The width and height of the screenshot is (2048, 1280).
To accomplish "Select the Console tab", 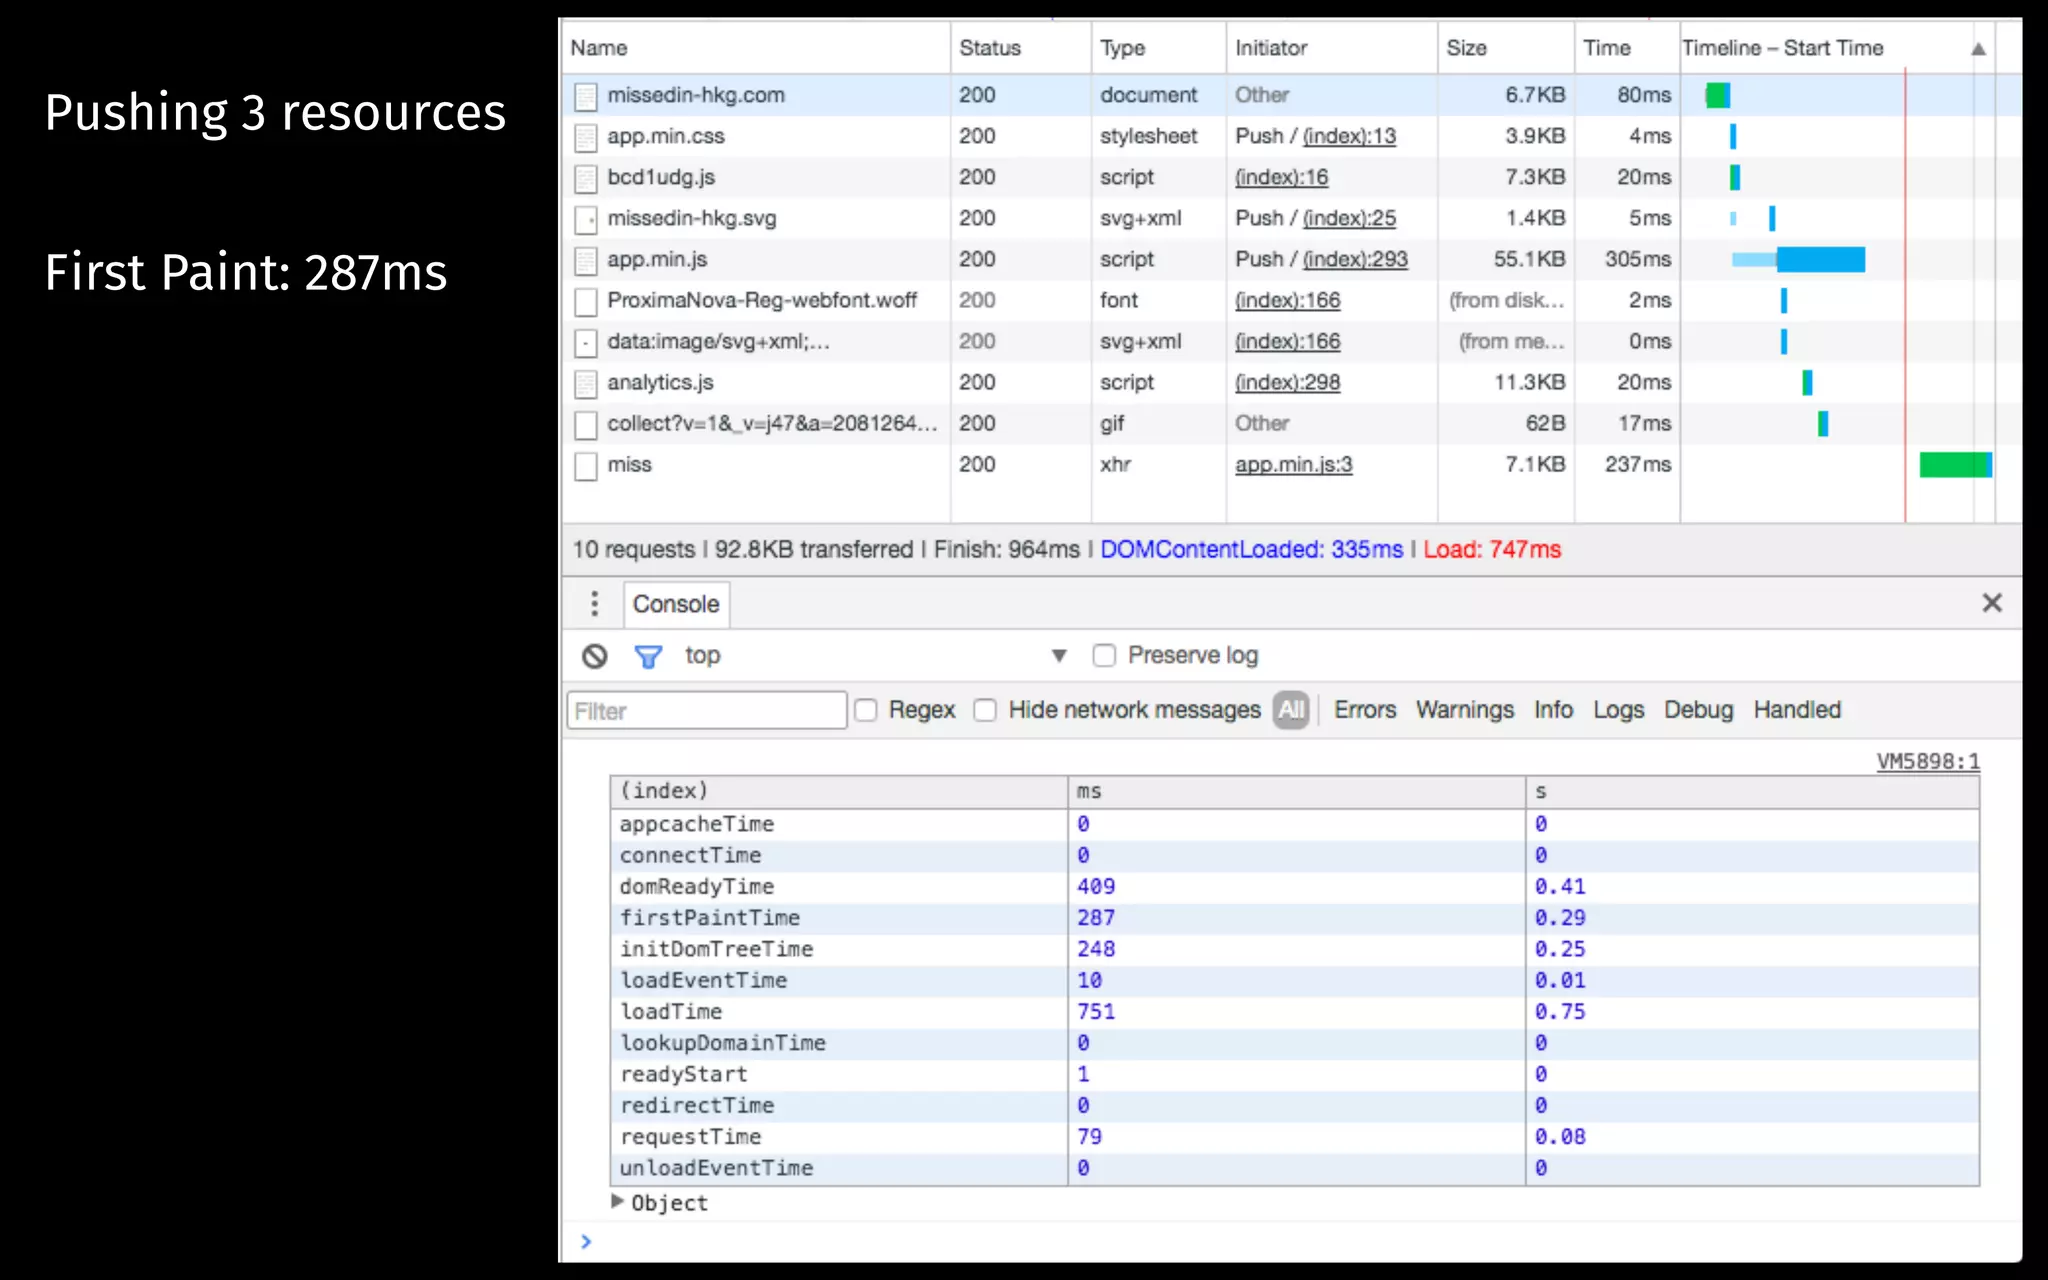I will (x=676, y=604).
